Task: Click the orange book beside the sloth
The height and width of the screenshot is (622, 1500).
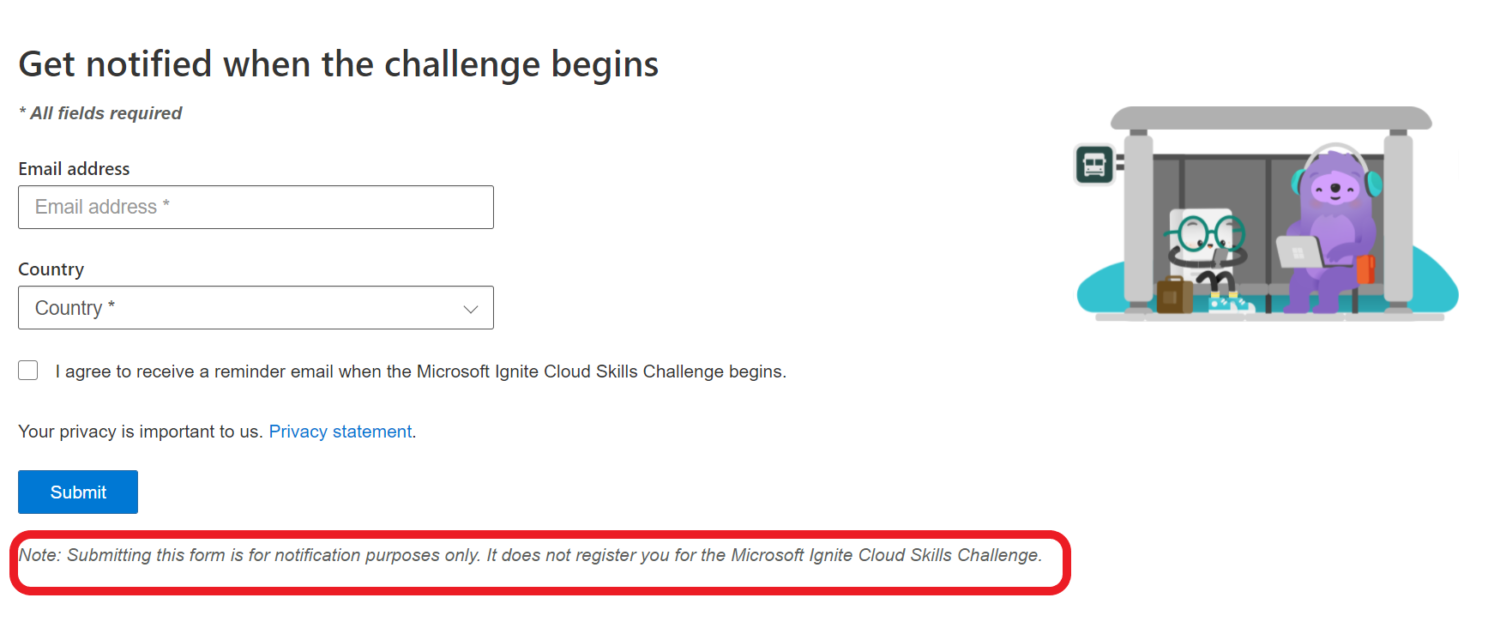Action: pyautogui.click(x=1366, y=268)
